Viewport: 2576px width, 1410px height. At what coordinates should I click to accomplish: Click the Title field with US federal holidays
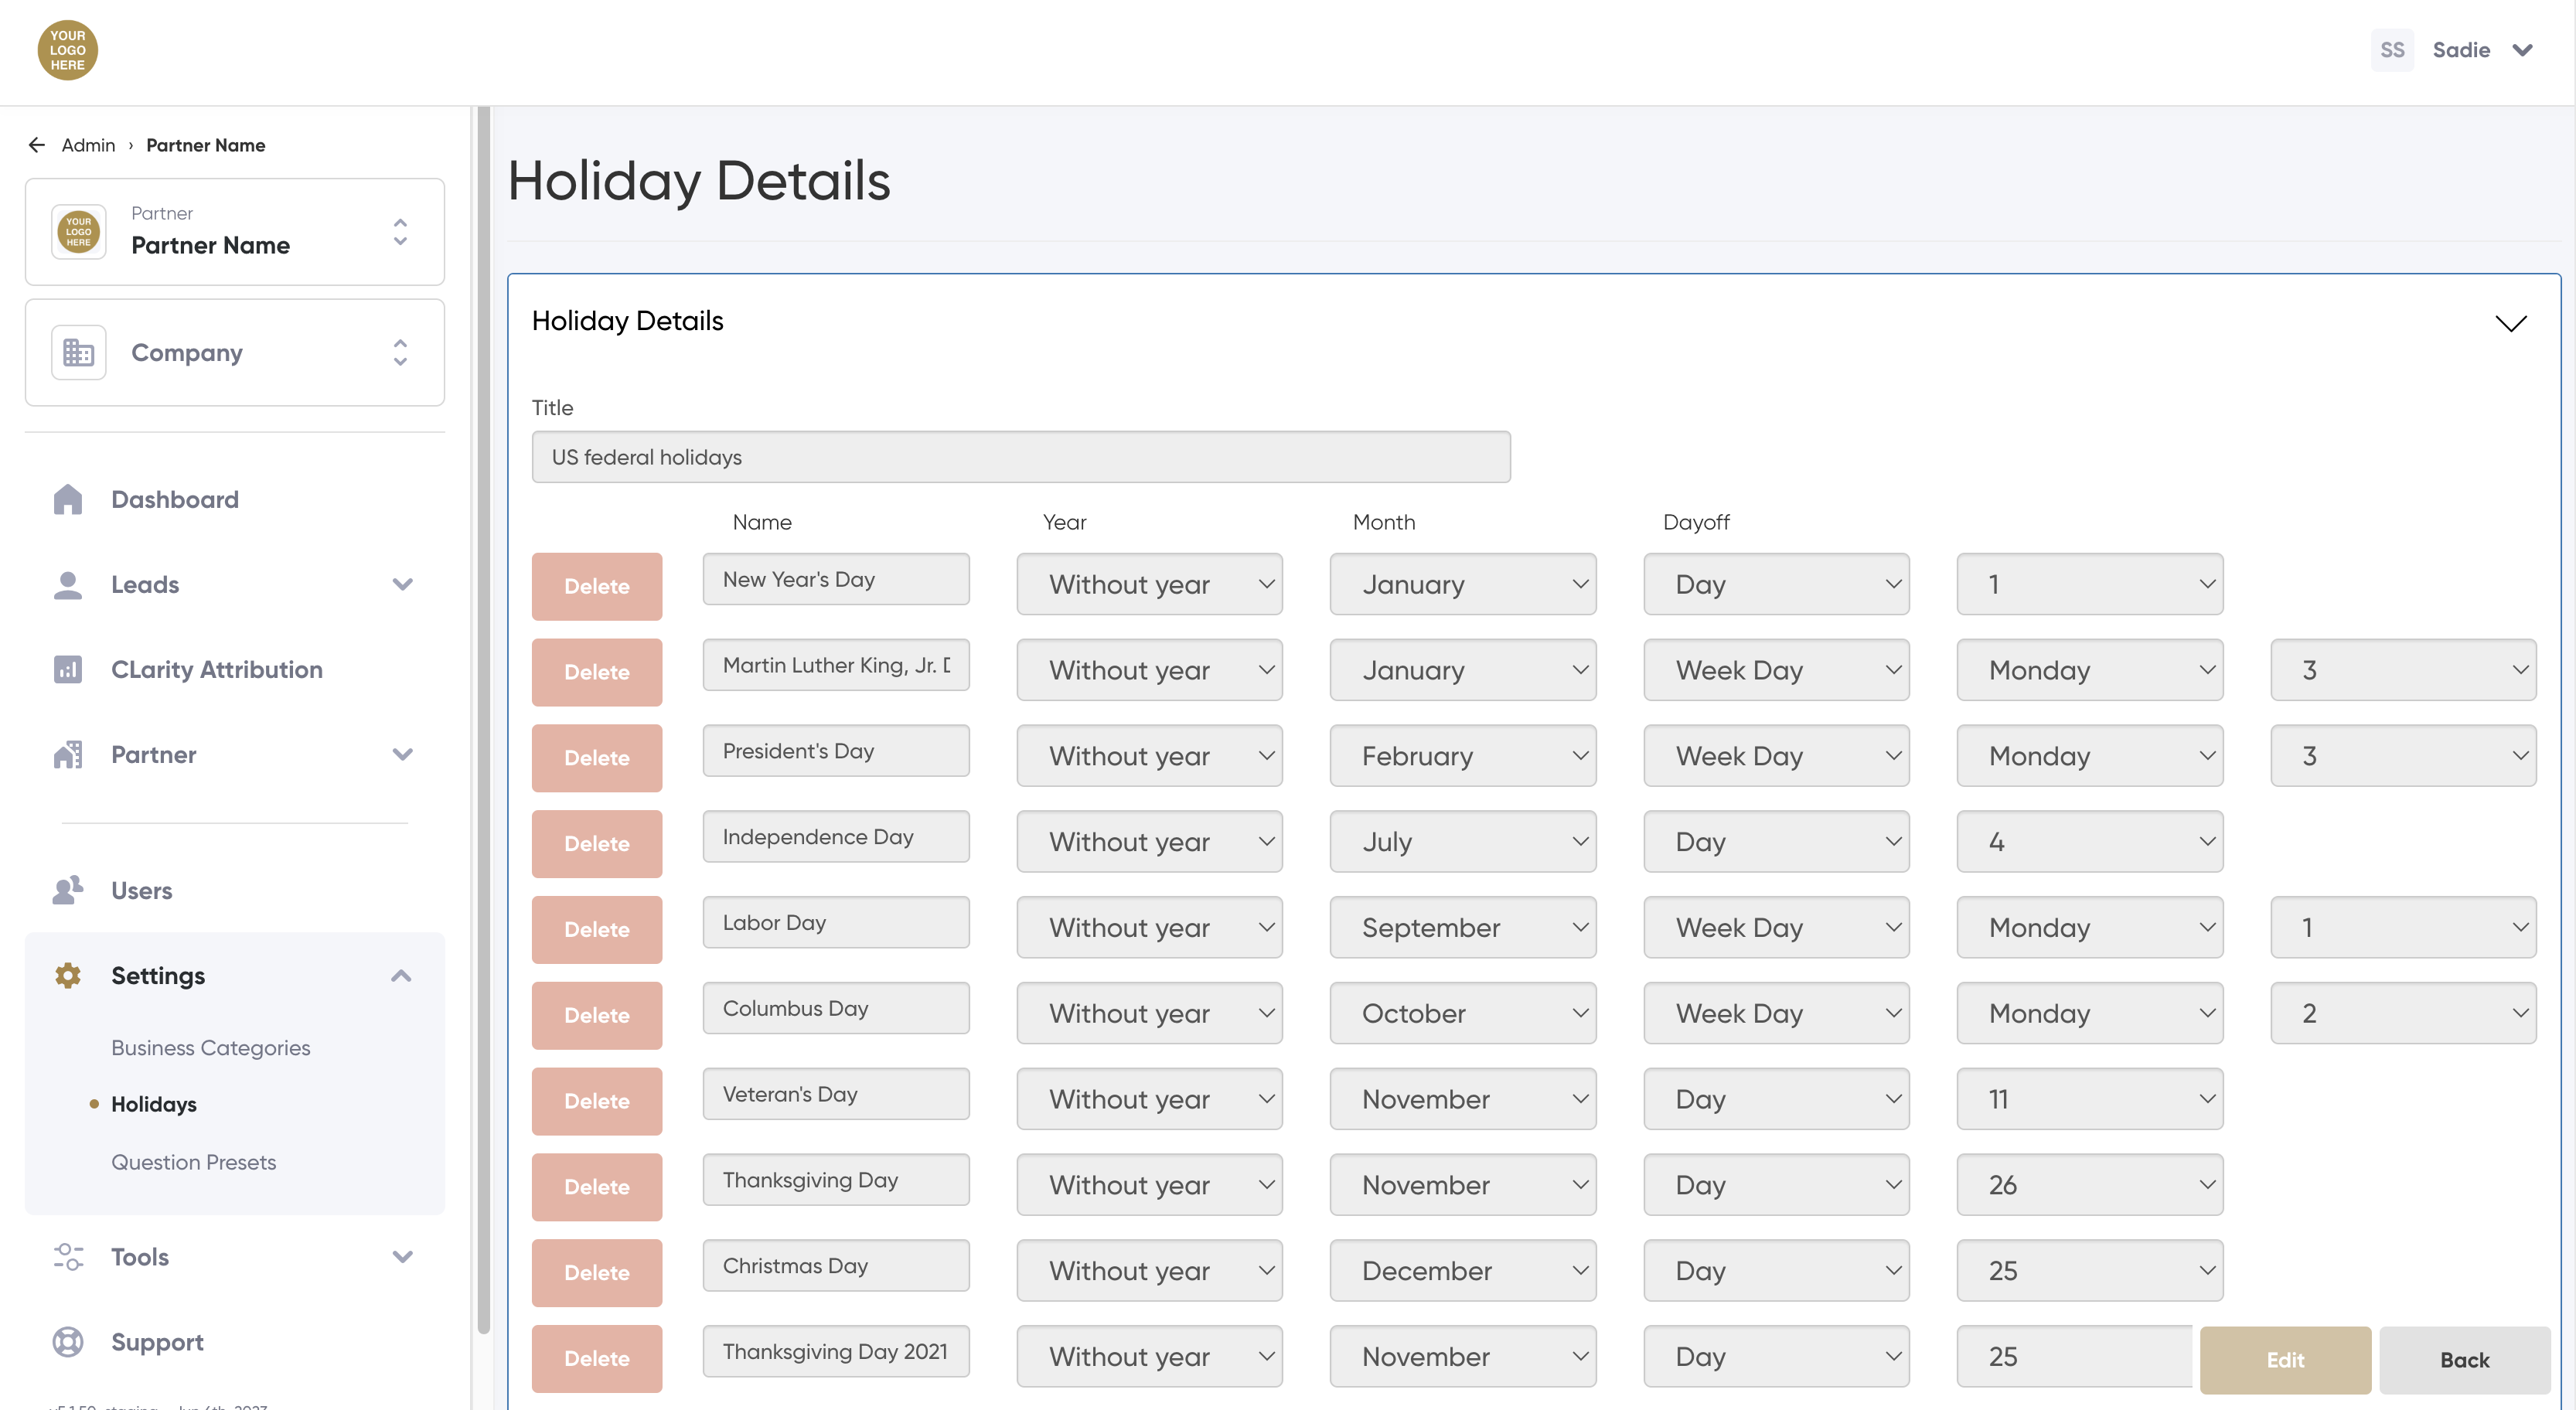pyautogui.click(x=1020, y=457)
